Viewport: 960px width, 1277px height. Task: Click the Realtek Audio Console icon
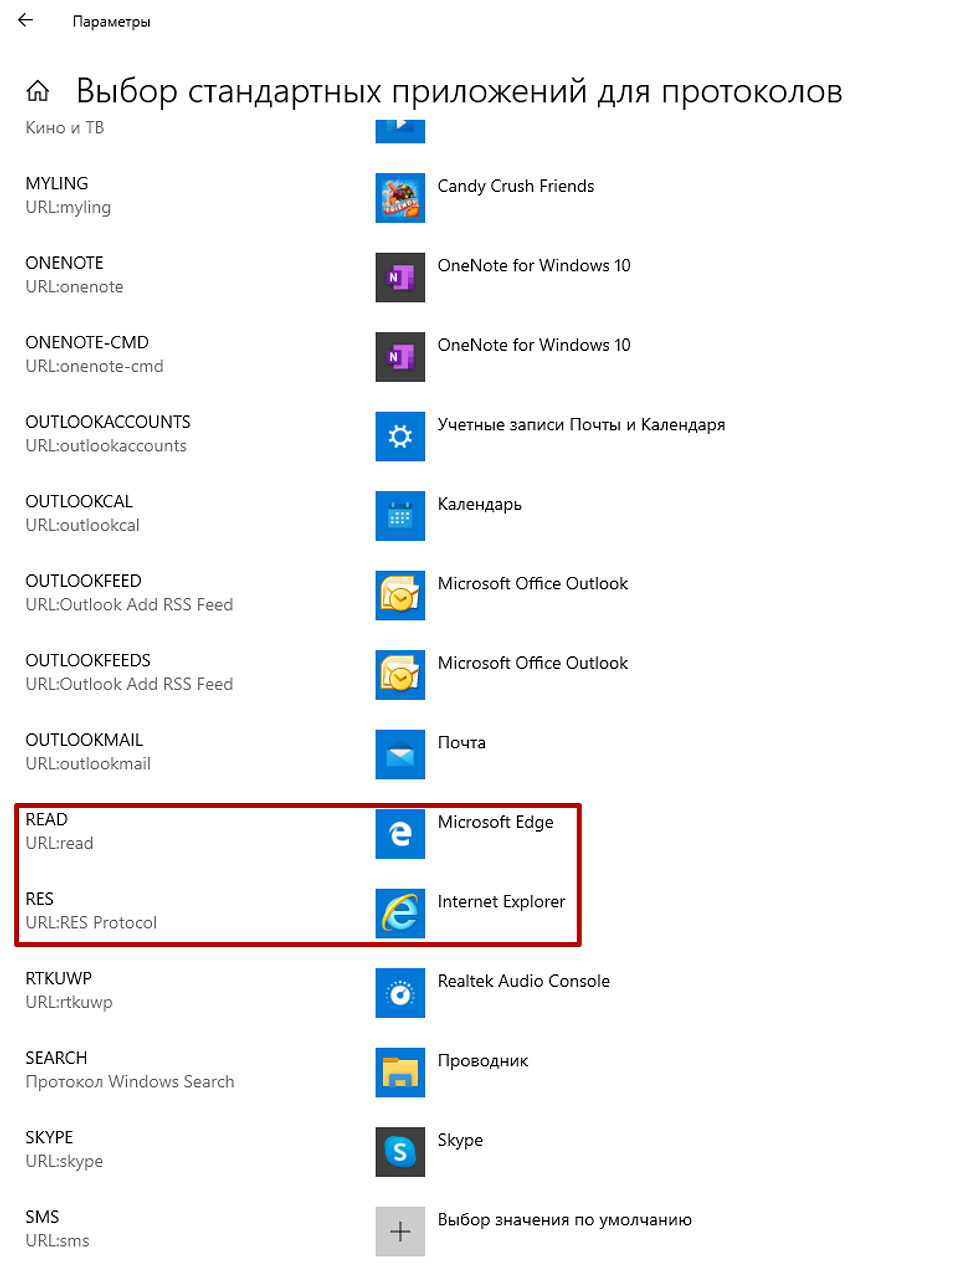point(400,993)
